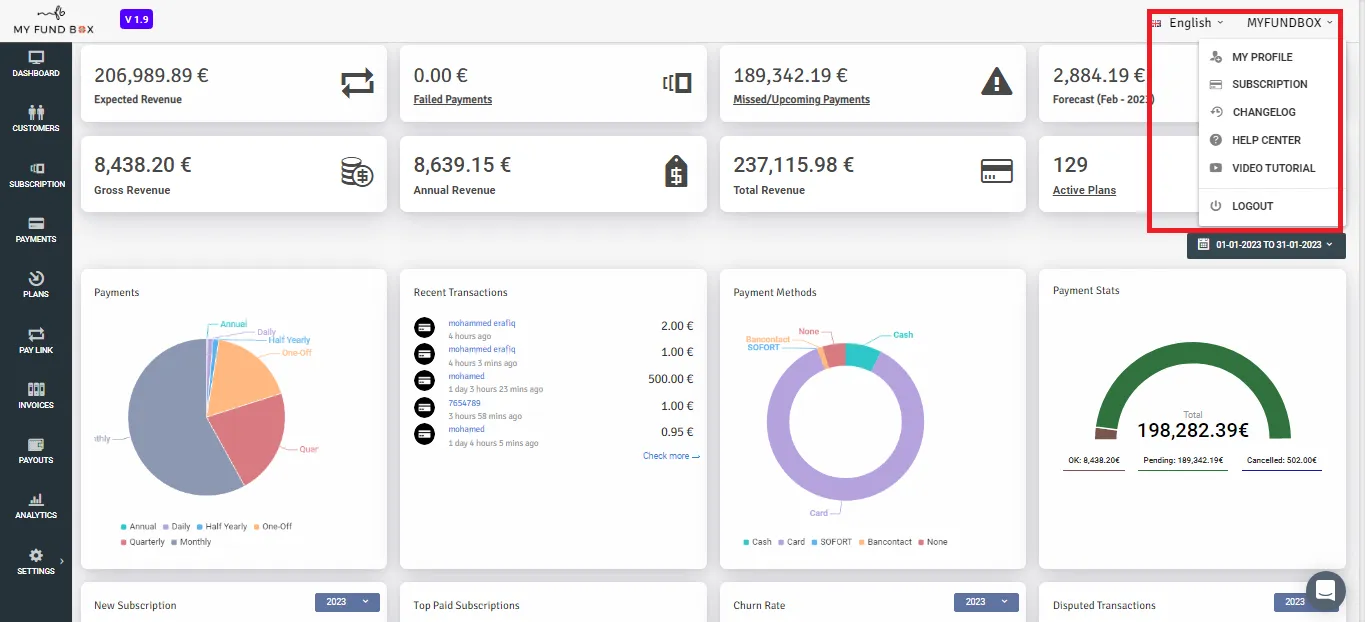Expand the Settings sidebar menu
The width and height of the screenshot is (1365, 622).
(36, 562)
